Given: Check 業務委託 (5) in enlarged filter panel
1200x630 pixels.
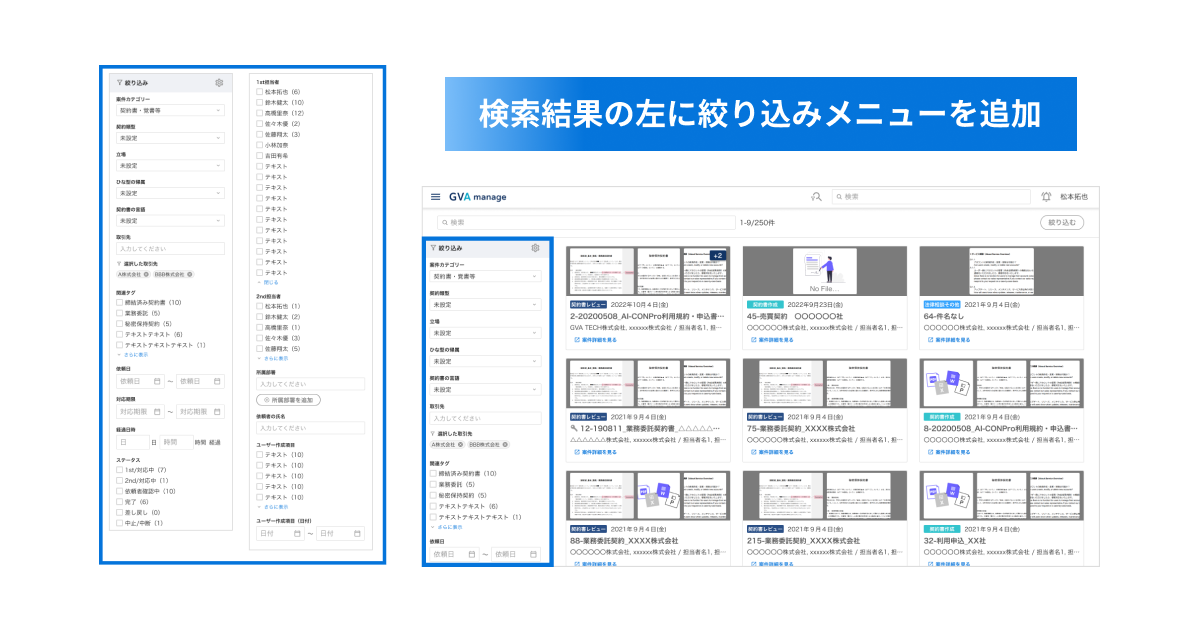Looking at the screenshot, I should point(120,313).
